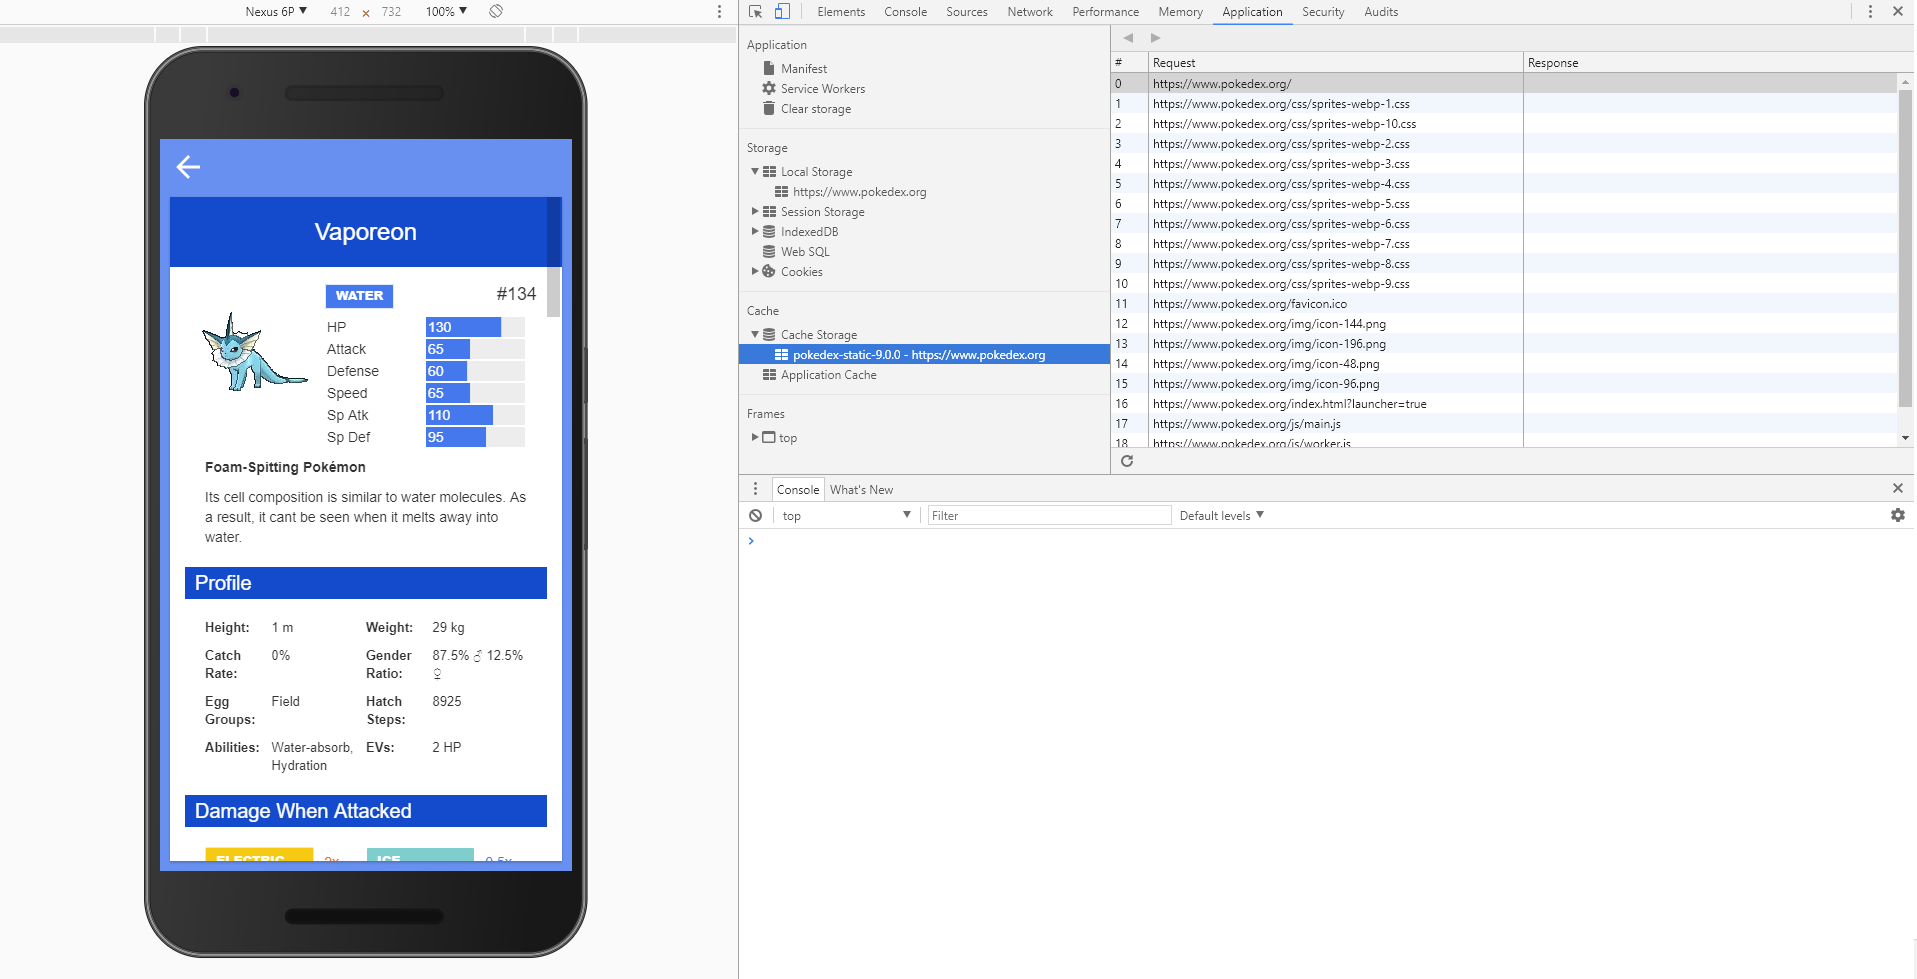This screenshot has width=1917, height=979.
Task: Open Nexus 6P device dropdown
Action: (x=276, y=12)
